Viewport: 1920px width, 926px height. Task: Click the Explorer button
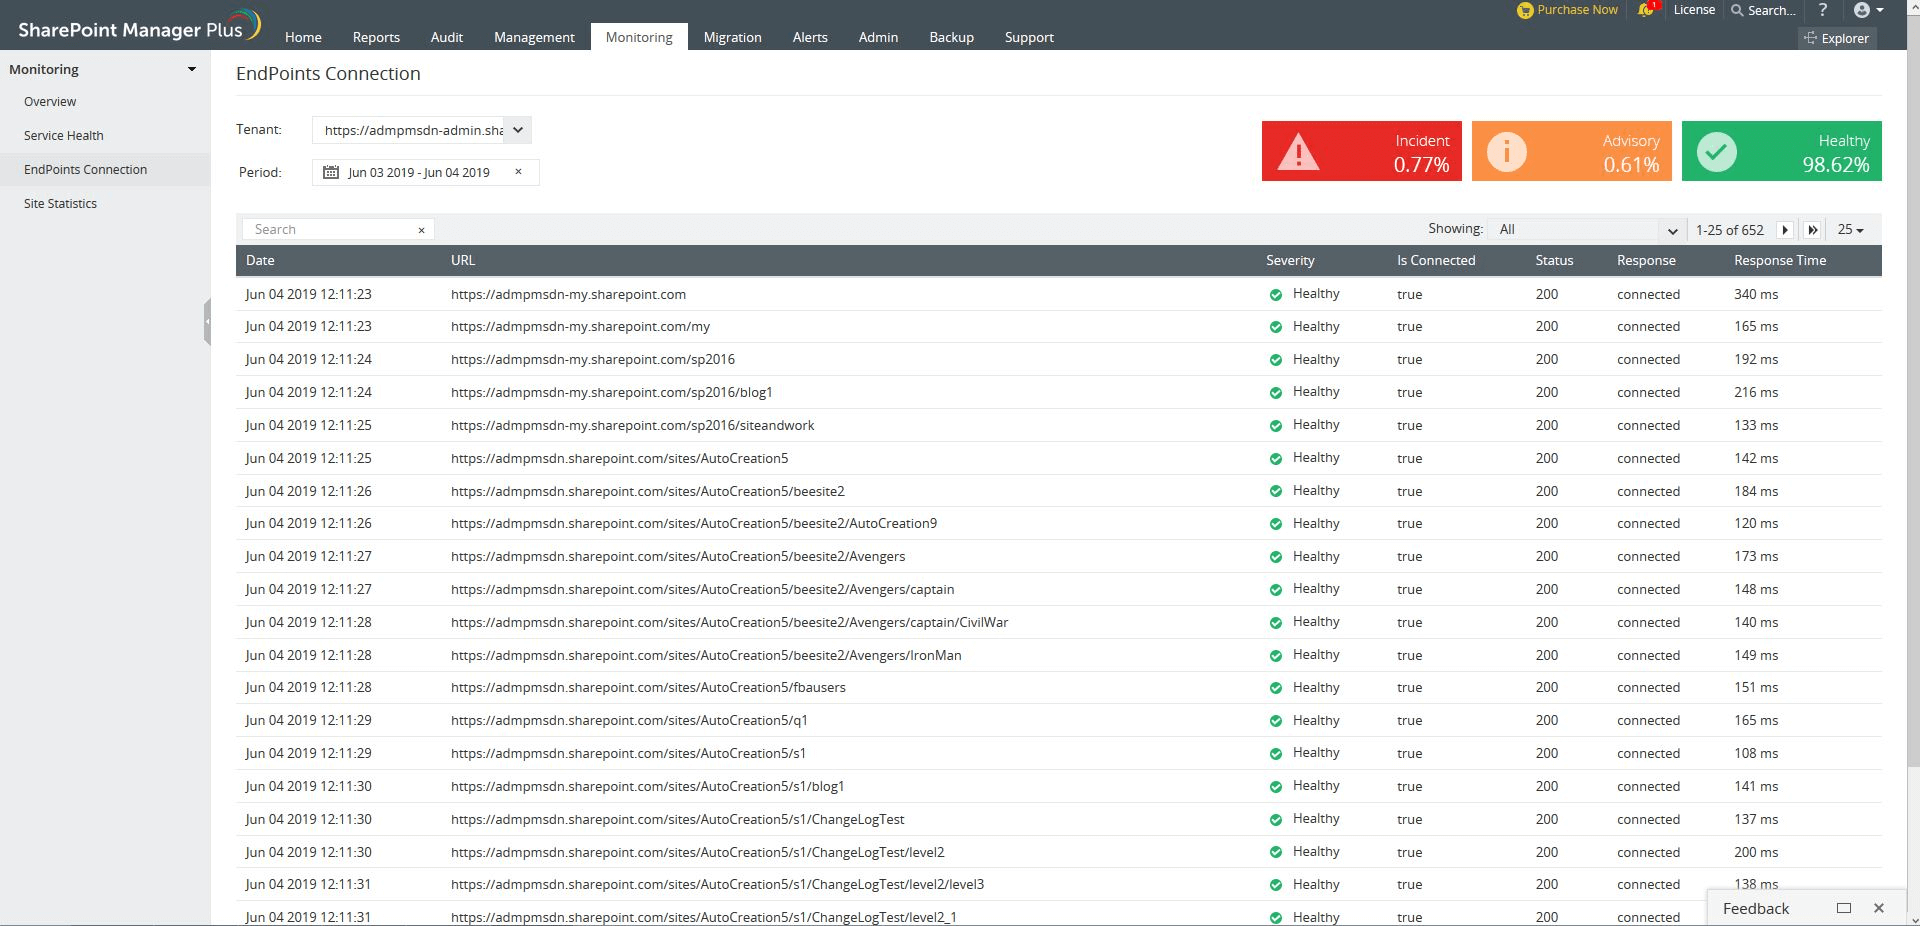coord(1836,38)
